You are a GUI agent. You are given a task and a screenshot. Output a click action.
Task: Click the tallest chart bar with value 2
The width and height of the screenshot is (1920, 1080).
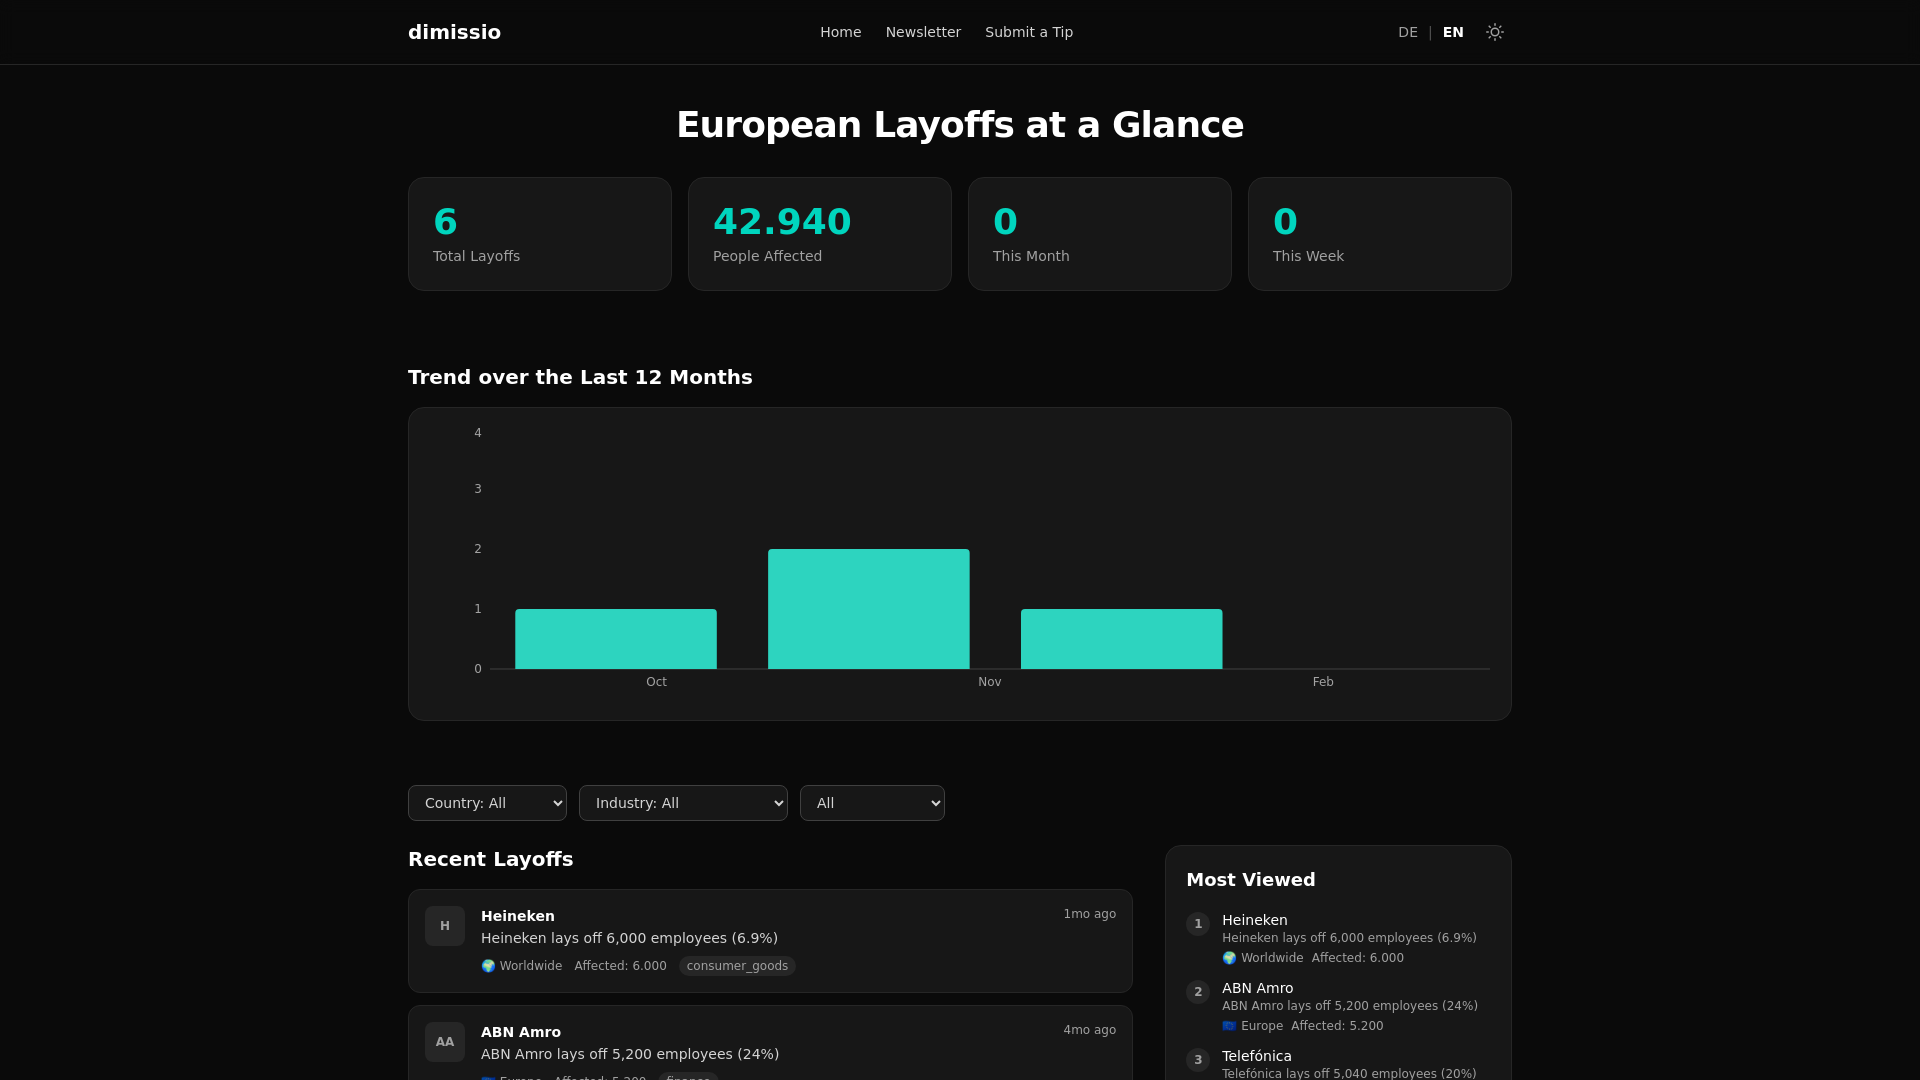coord(869,609)
